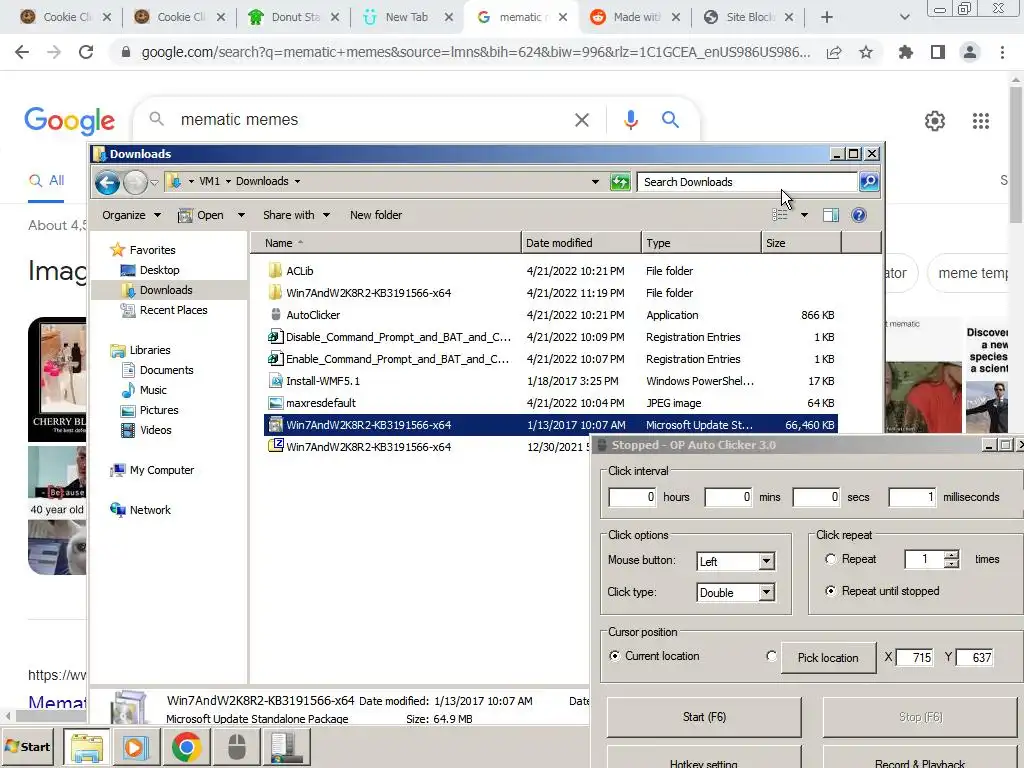The image size is (1024, 768).
Task: Click Chrome back navigation arrow
Action: pos(22,52)
